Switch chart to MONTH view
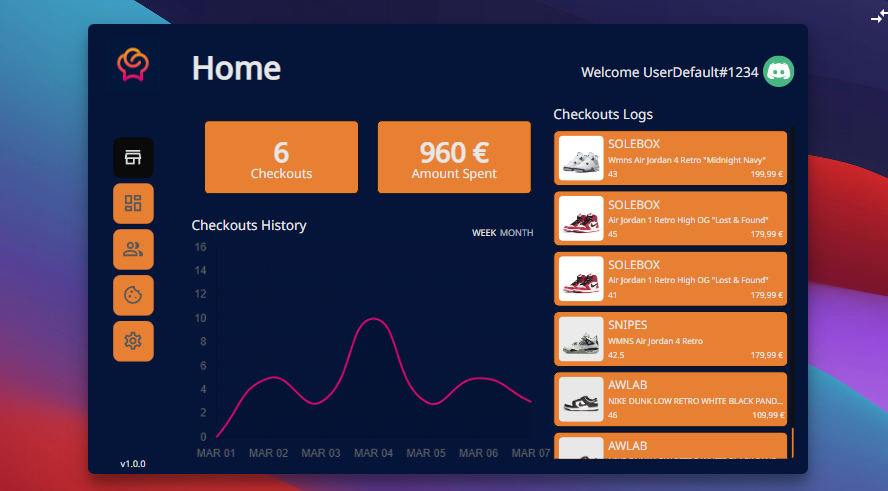 click(x=516, y=233)
